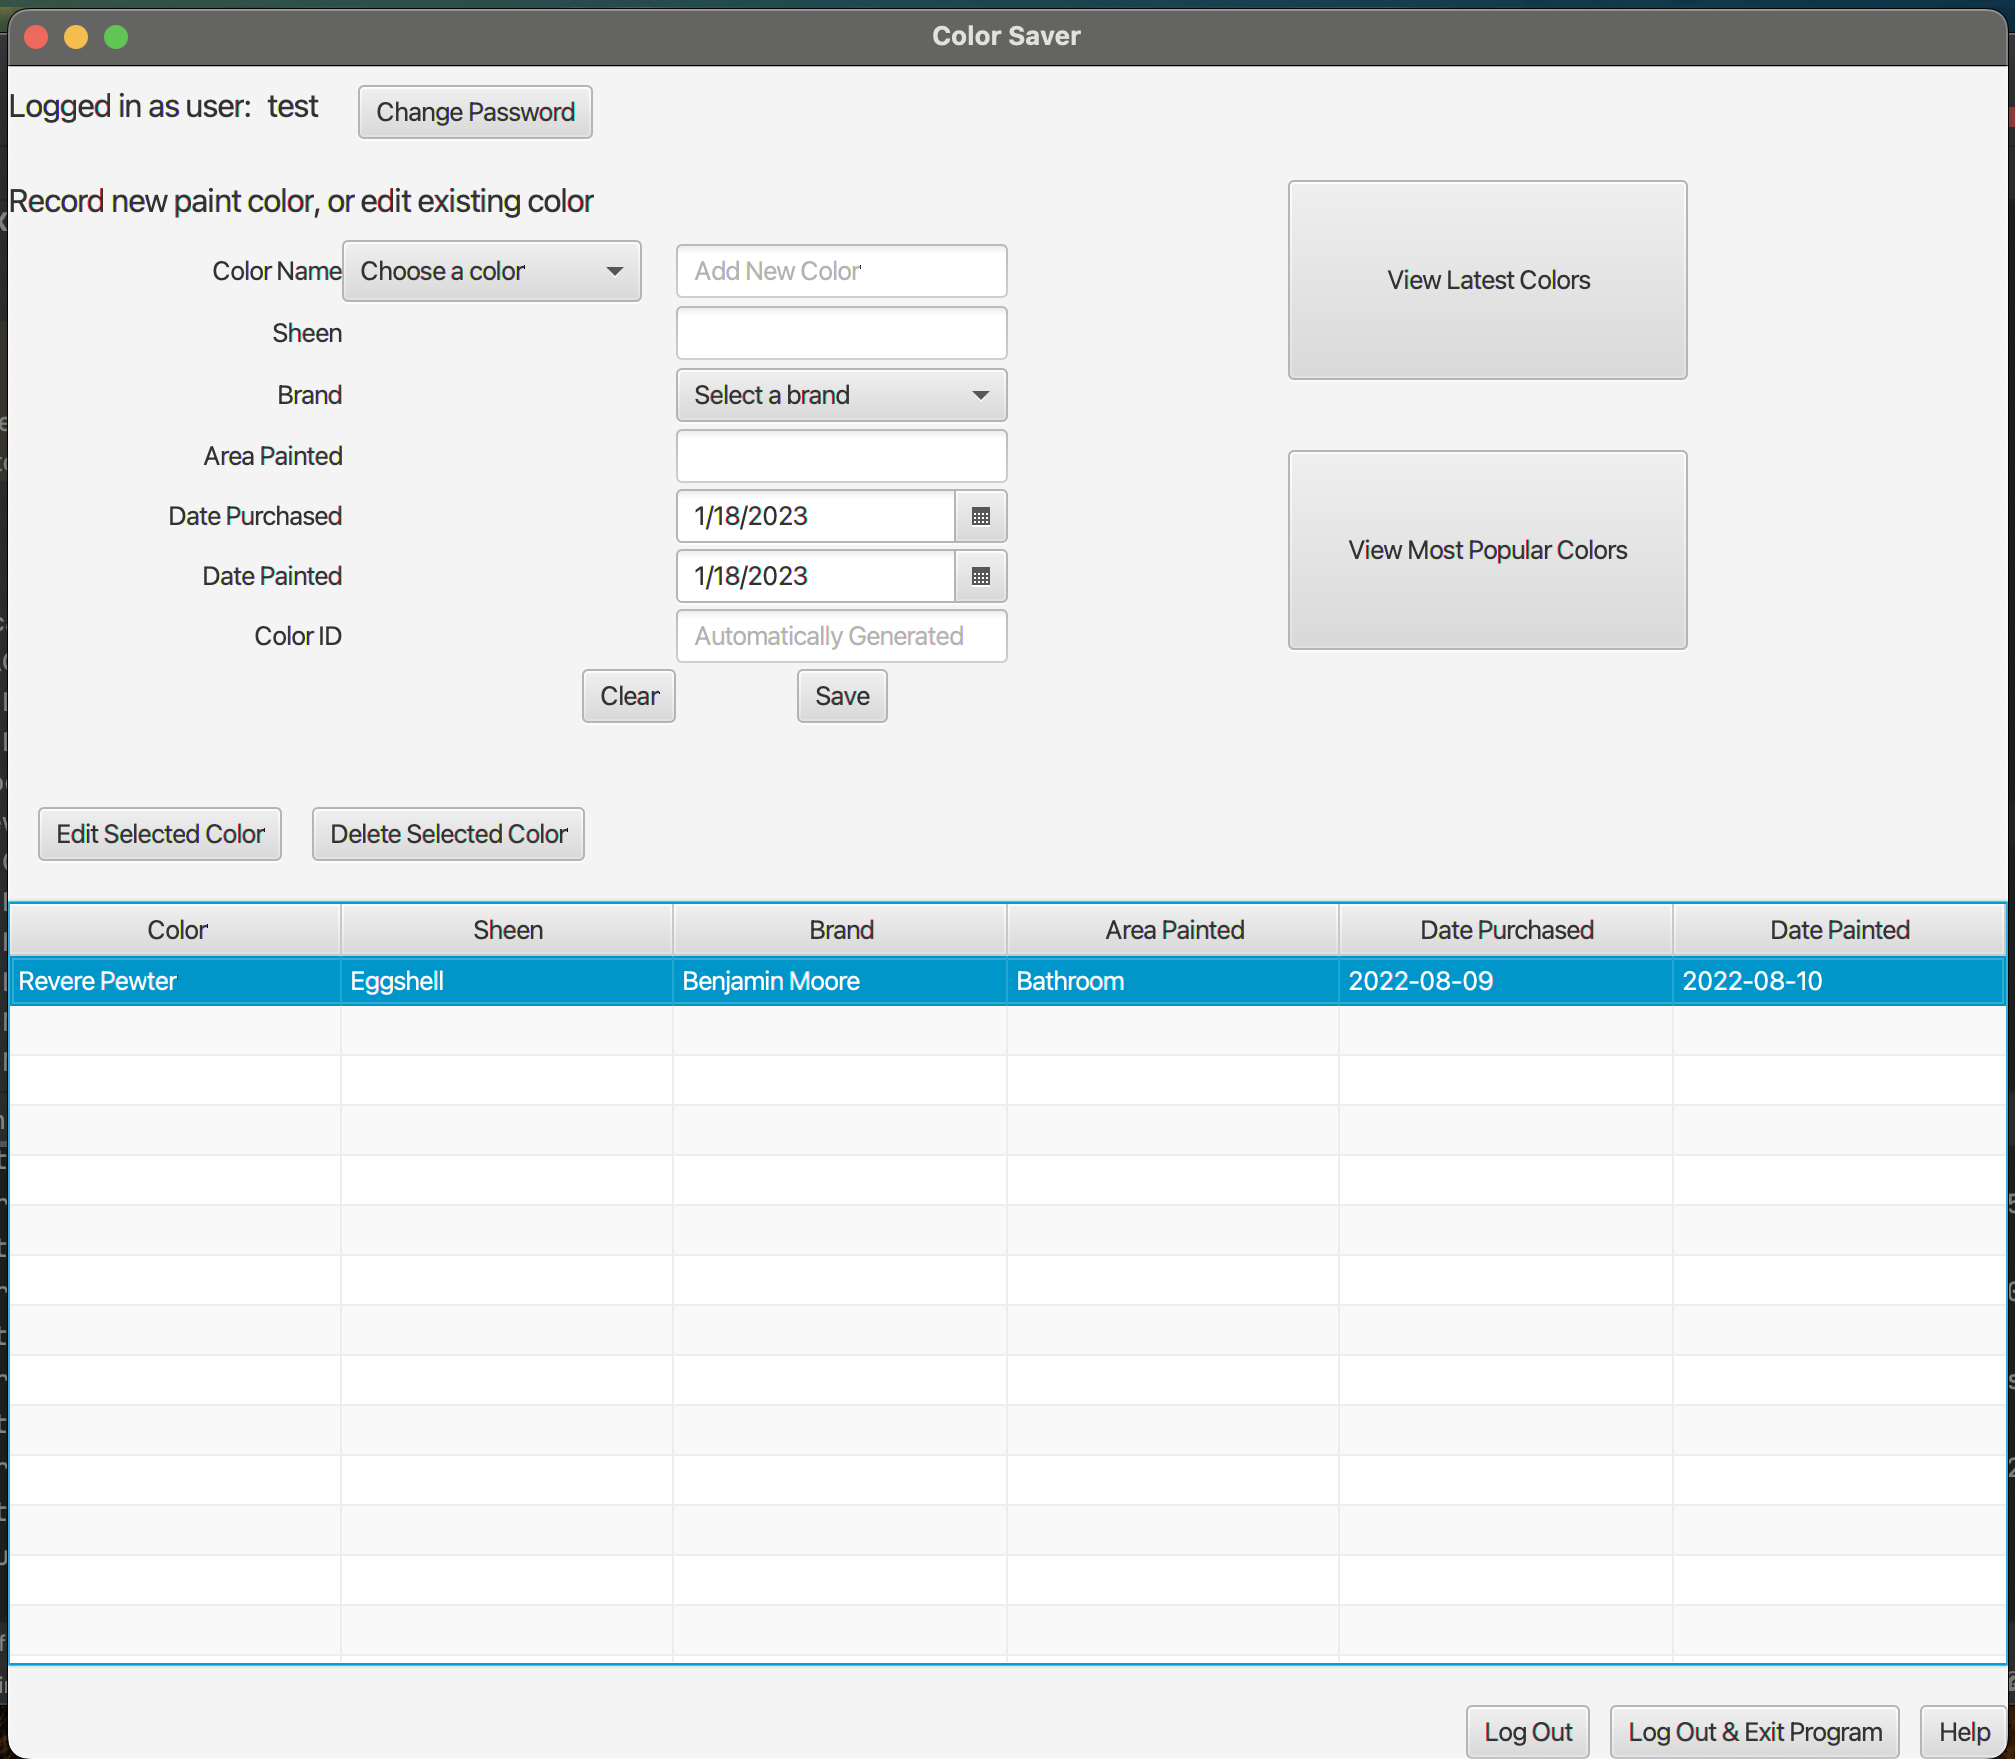This screenshot has height=1759, width=2015.
Task: Click into the Sheen text field
Action: tap(841, 333)
